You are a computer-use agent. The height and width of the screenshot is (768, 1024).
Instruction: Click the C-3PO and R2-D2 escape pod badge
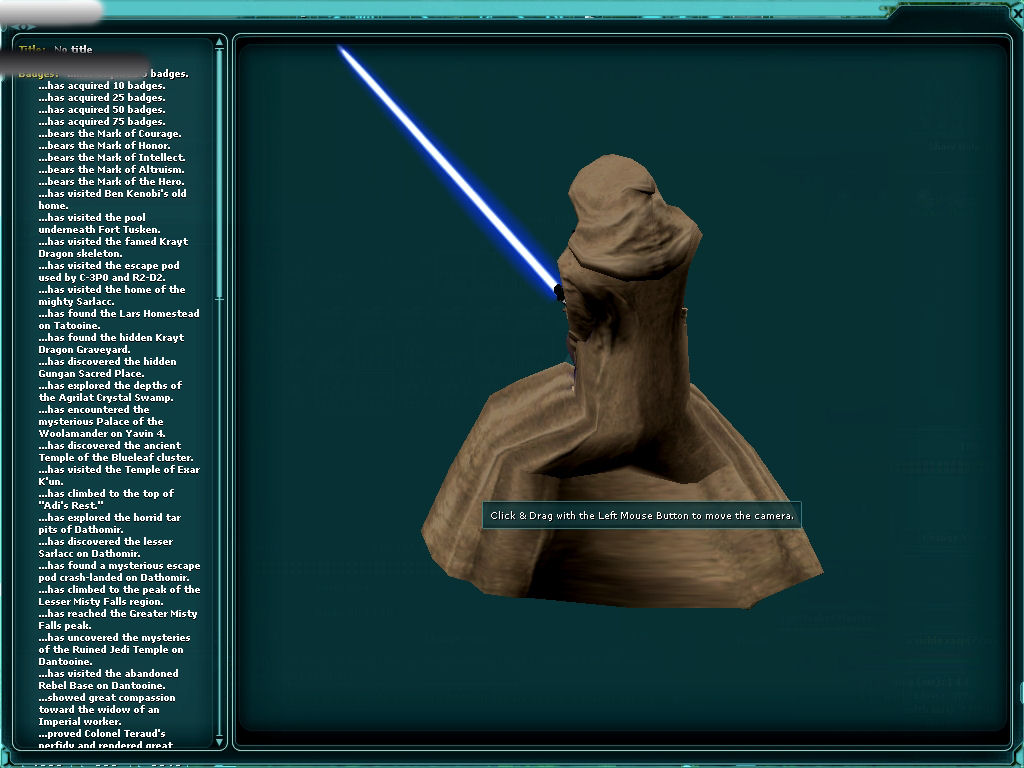pos(109,272)
